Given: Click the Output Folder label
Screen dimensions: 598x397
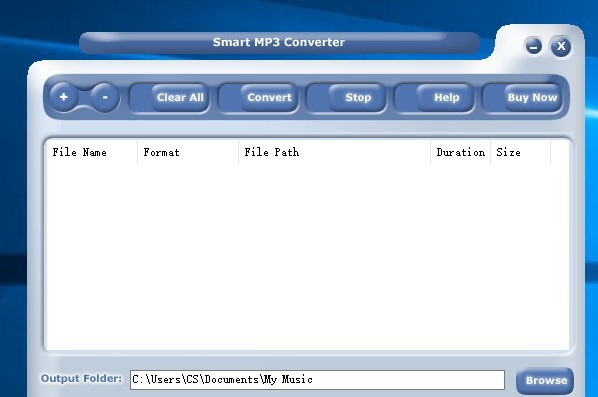Looking at the screenshot, I should (81, 379).
